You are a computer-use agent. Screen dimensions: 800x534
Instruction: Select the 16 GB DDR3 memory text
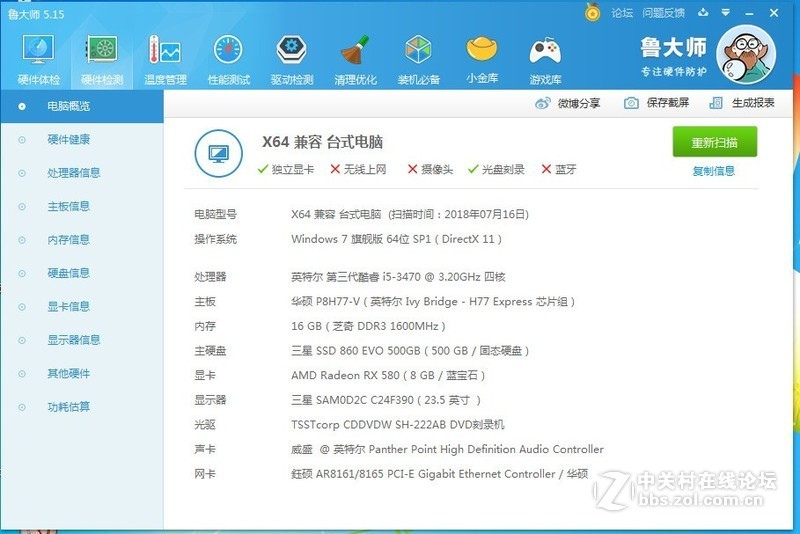click(x=368, y=326)
